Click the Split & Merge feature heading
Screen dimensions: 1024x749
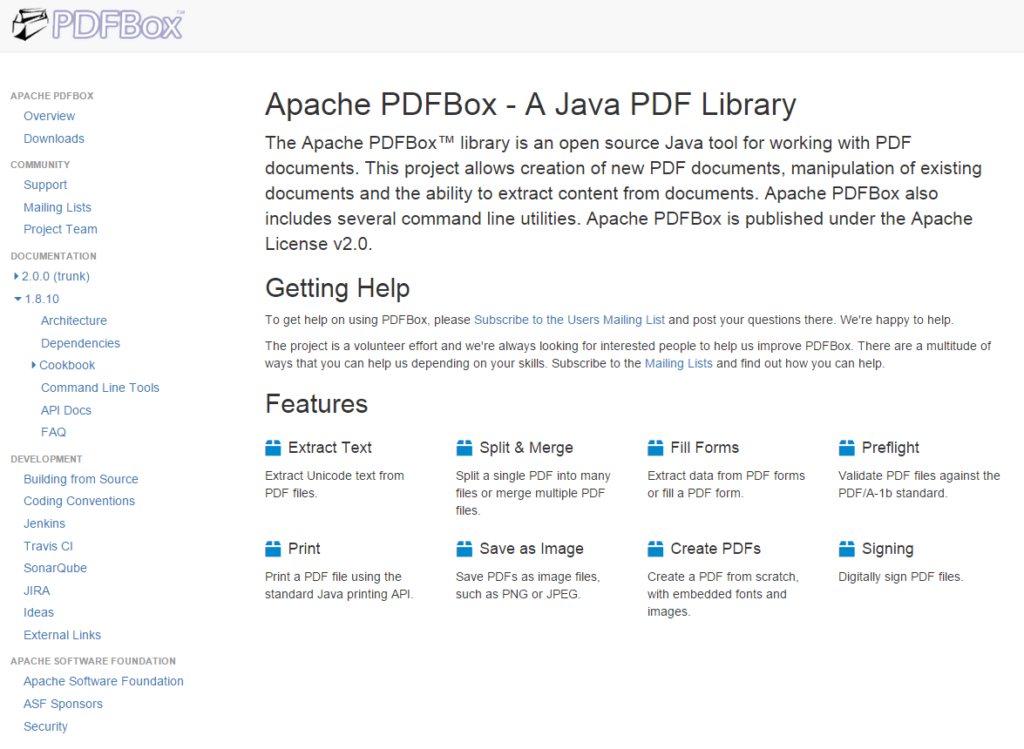point(526,448)
